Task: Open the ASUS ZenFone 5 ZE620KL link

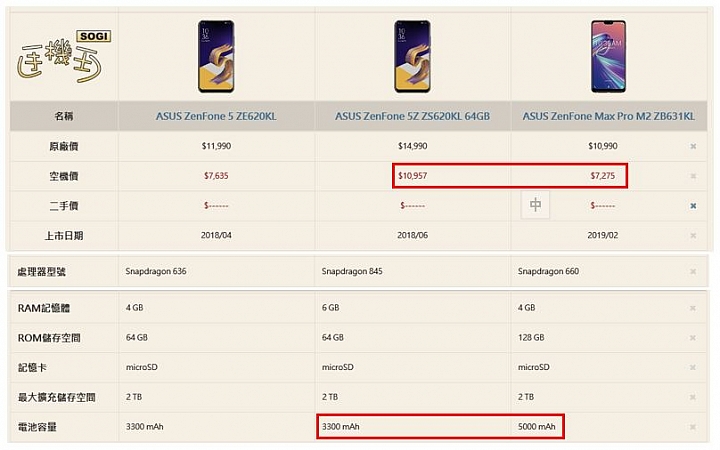Action: [x=216, y=116]
